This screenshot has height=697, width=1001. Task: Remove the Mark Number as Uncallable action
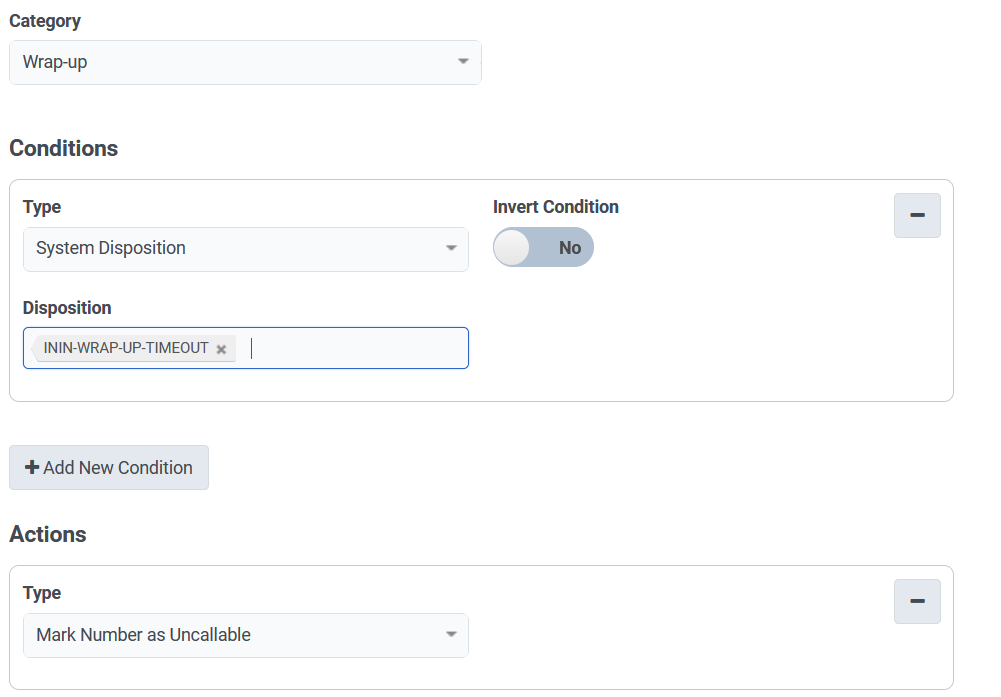coord(917,601)
